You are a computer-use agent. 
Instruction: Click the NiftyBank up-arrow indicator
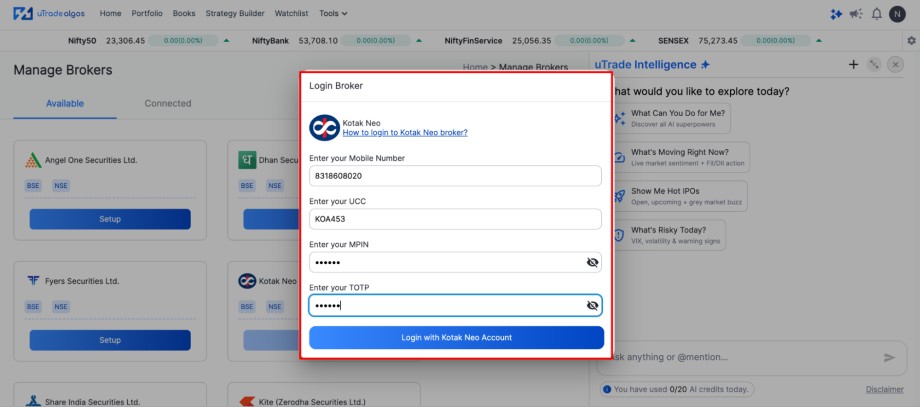(x=419, y=40)
